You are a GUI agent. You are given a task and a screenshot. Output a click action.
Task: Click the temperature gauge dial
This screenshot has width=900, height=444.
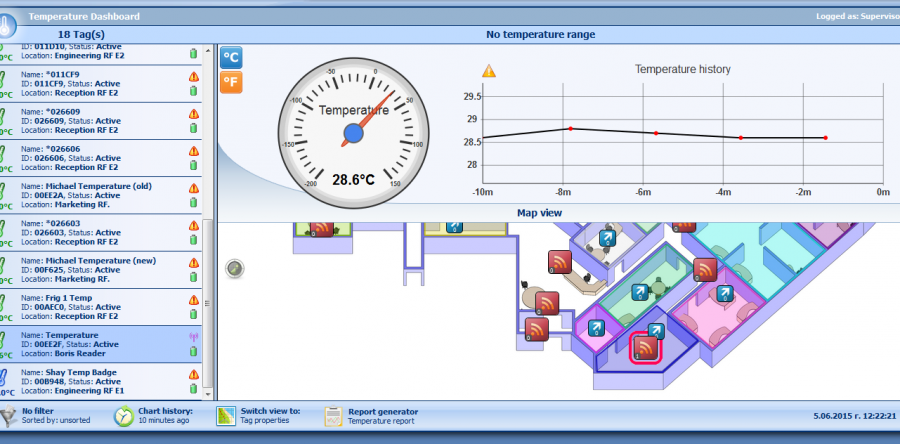tap(354, 133)
